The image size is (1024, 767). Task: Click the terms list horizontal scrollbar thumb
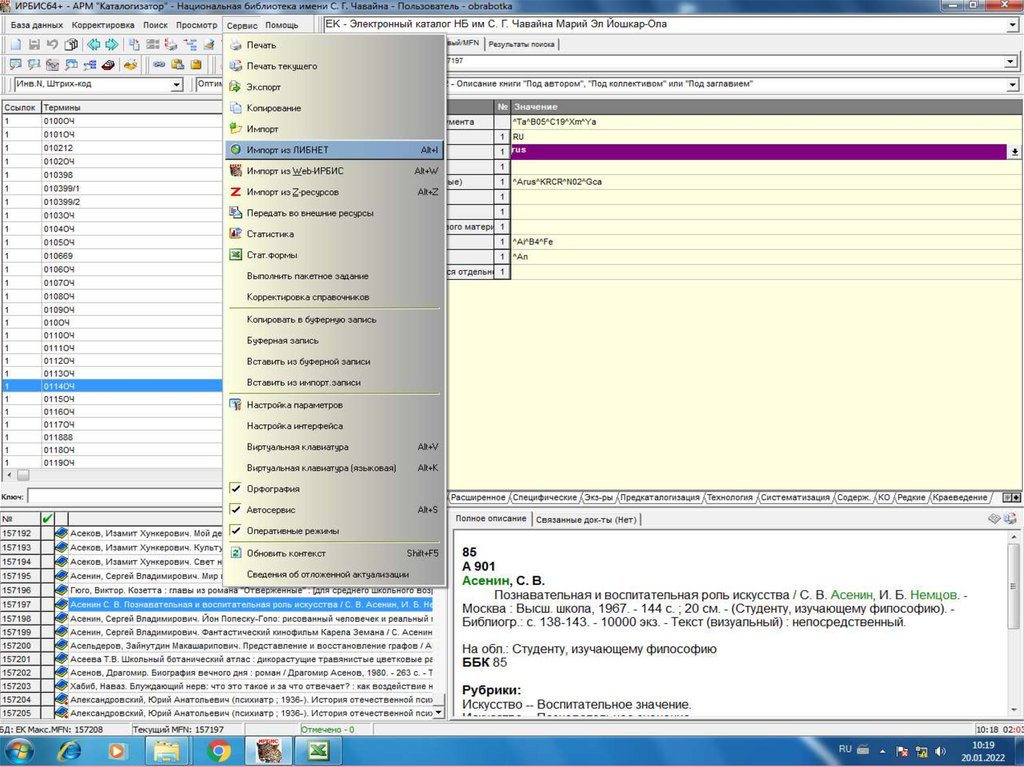click(x=23, y=475)
